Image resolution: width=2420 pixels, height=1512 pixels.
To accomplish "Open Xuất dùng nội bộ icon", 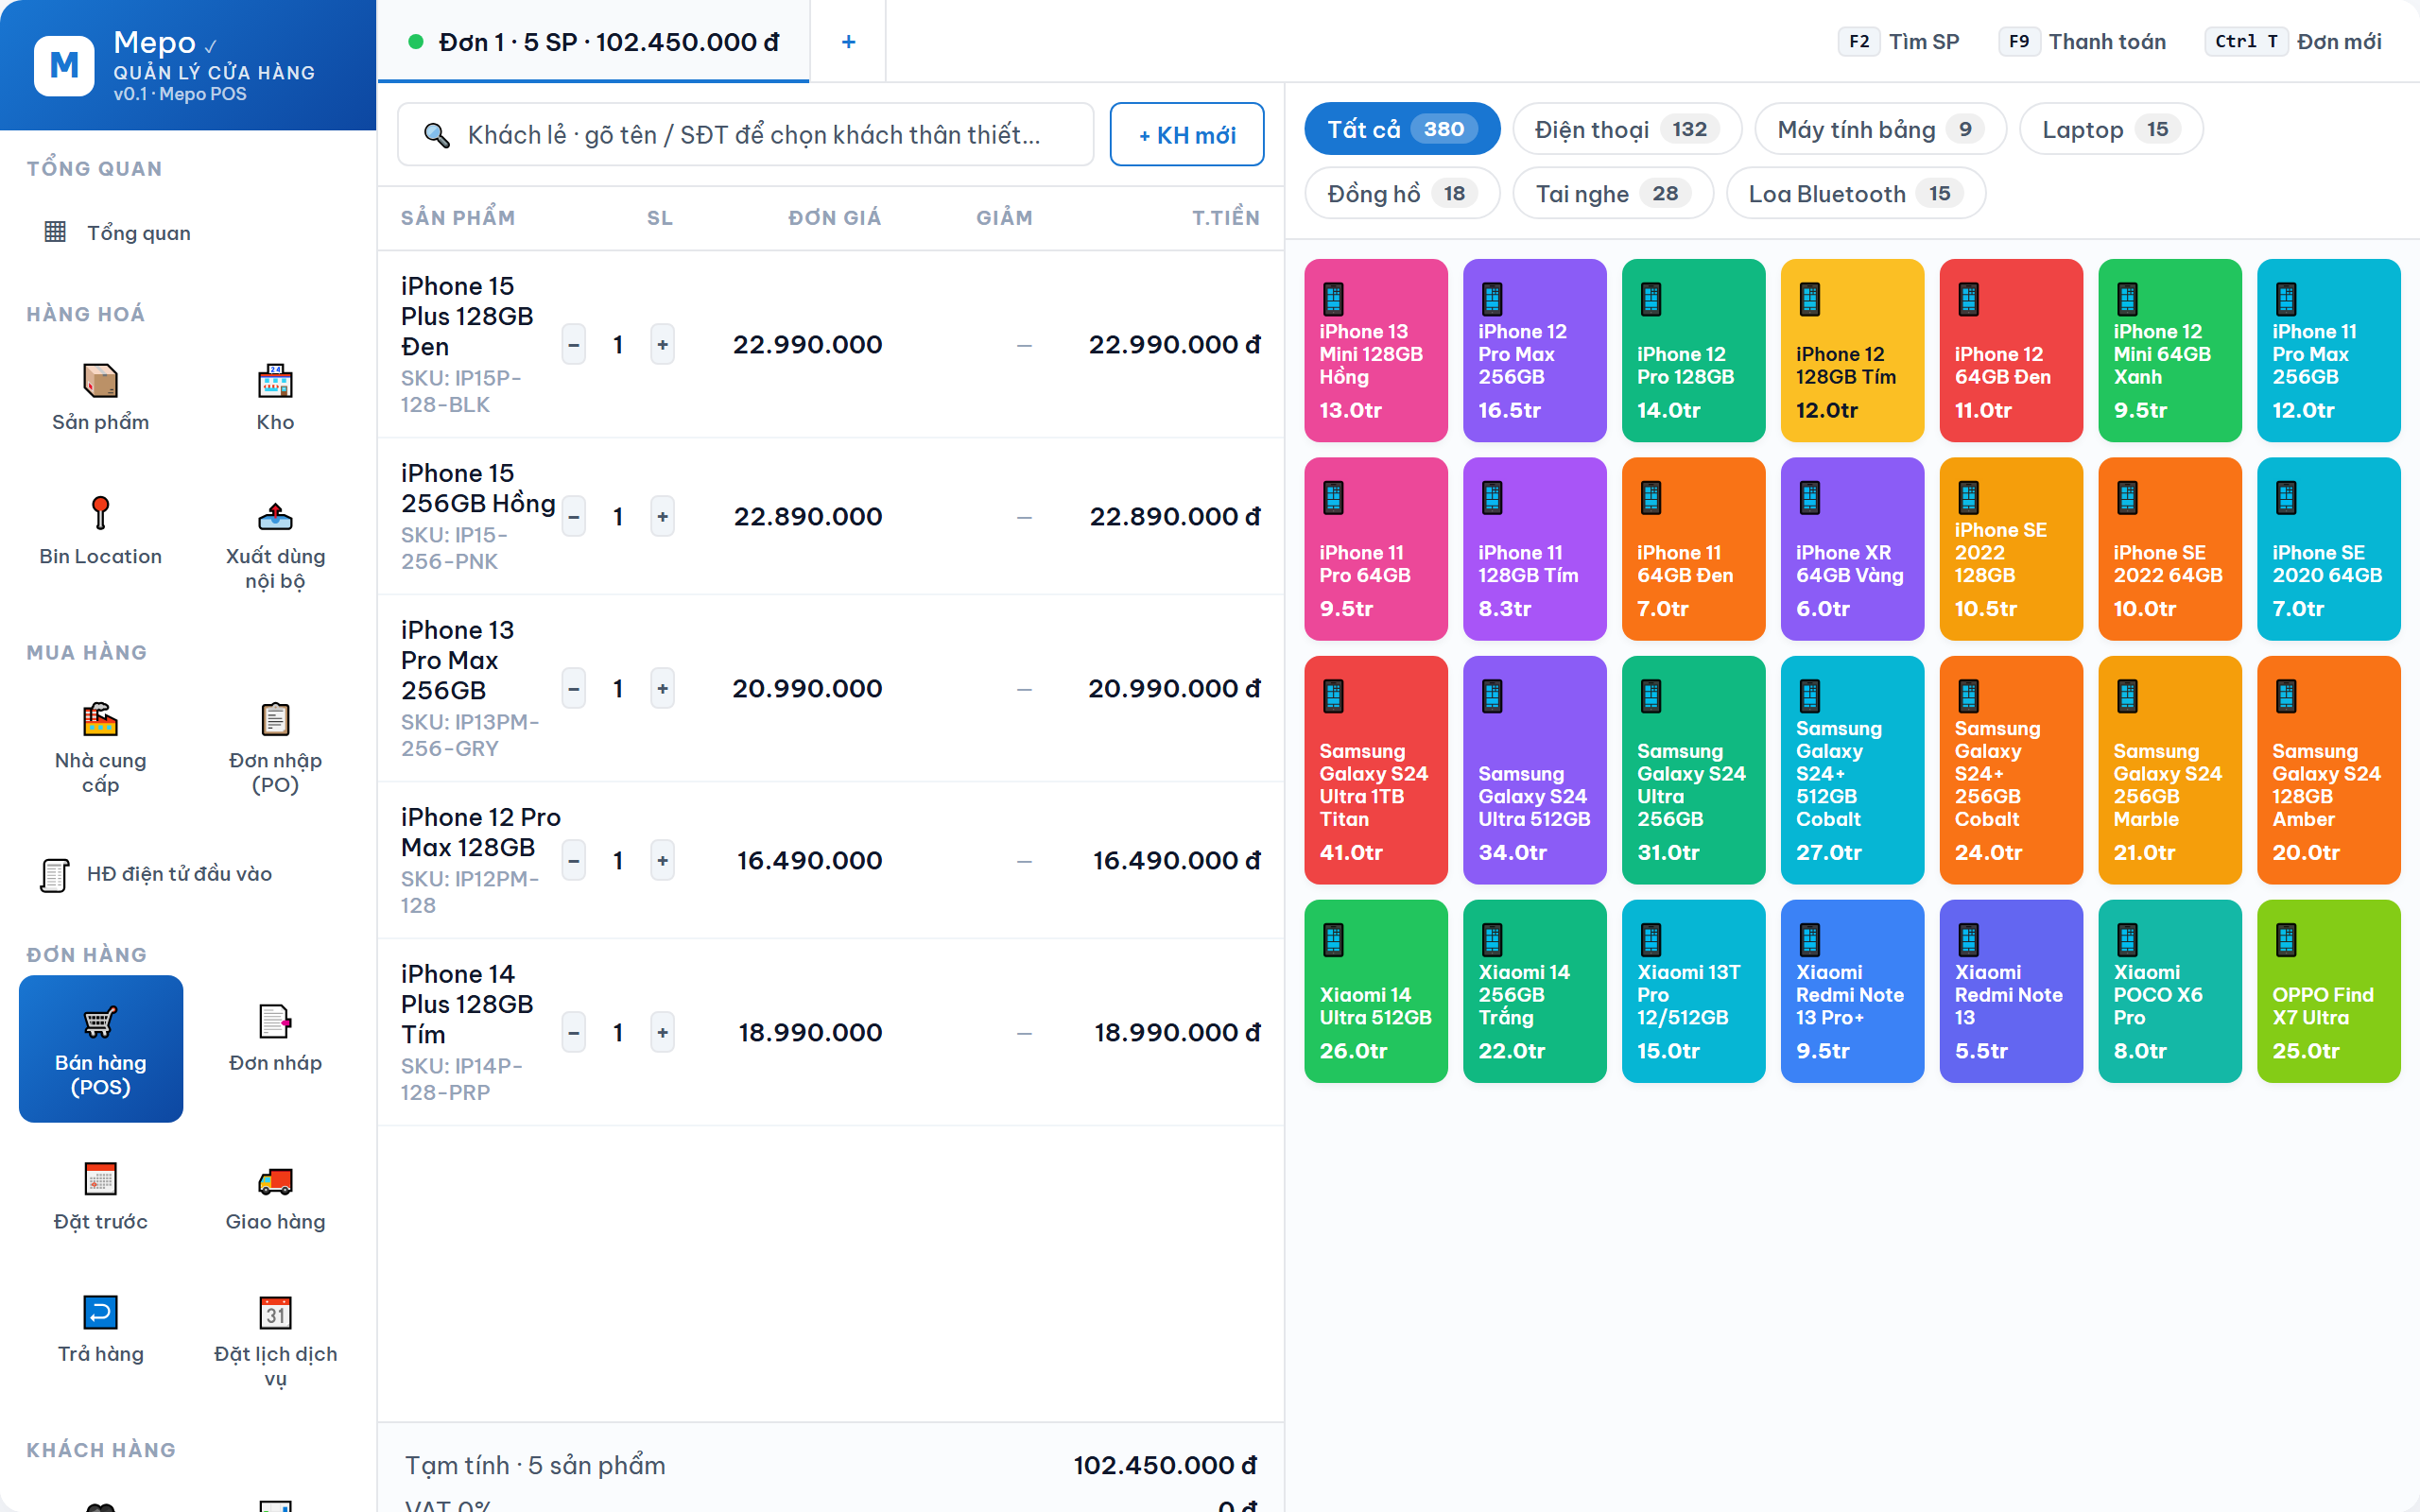I will 275,514.
